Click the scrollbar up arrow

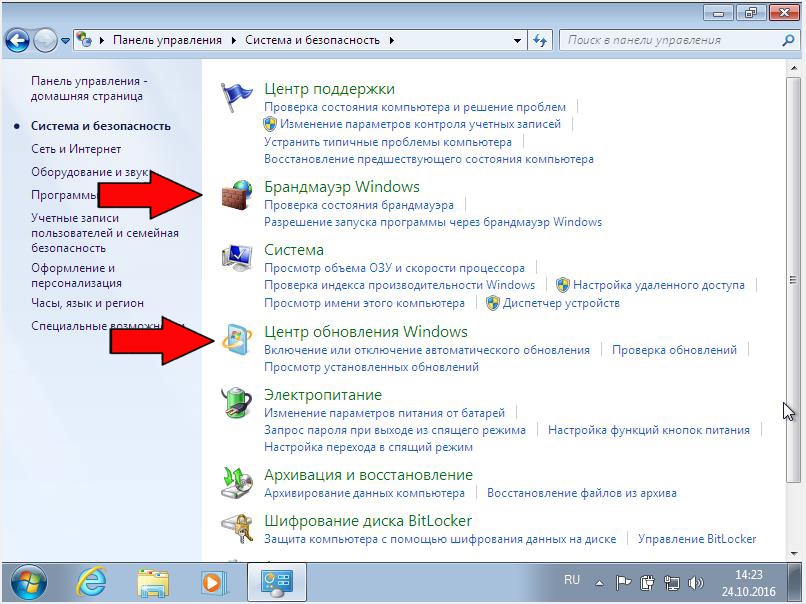click(793, 69)
